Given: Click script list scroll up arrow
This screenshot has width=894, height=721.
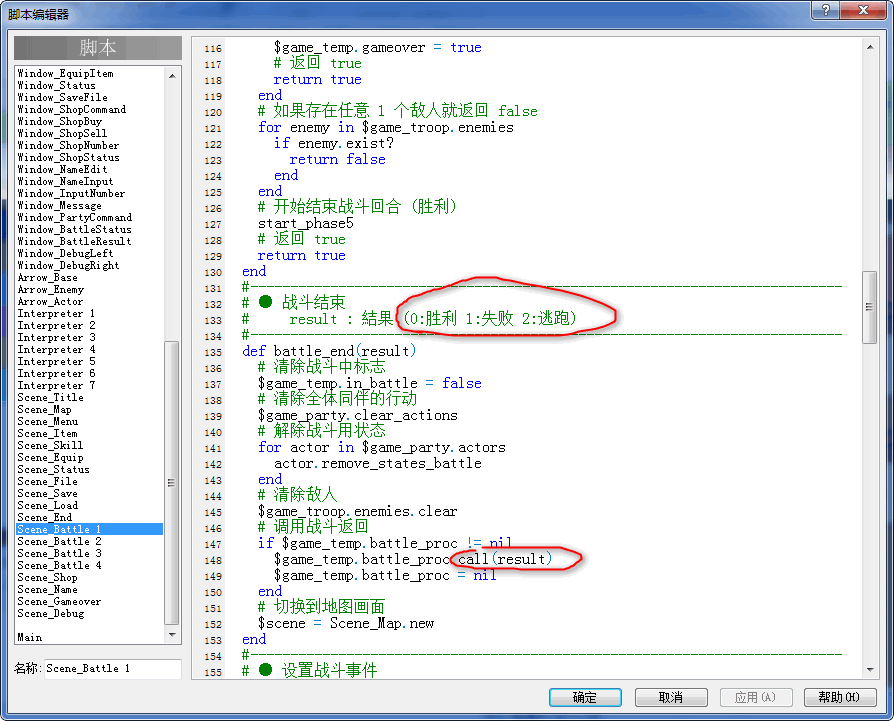Looking at the screenshot, I should [x=172, y=75].
